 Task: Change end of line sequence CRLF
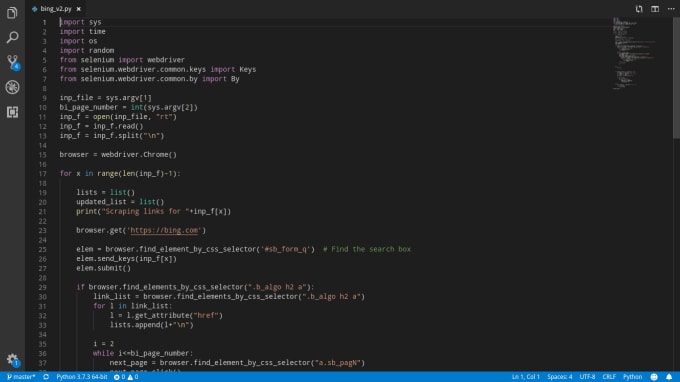pos(609,377)
